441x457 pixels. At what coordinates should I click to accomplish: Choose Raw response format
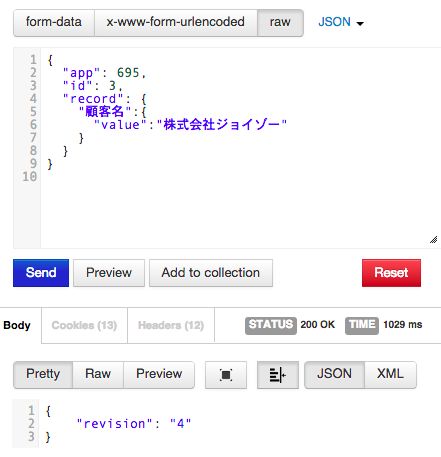(98, 375)
